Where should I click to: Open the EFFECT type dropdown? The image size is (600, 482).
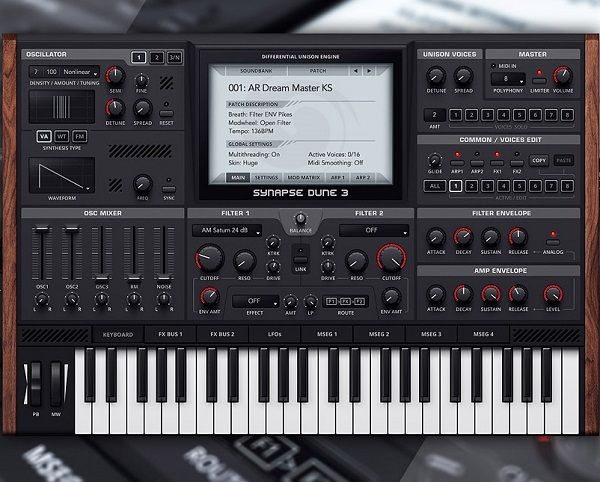coord(255,301)
